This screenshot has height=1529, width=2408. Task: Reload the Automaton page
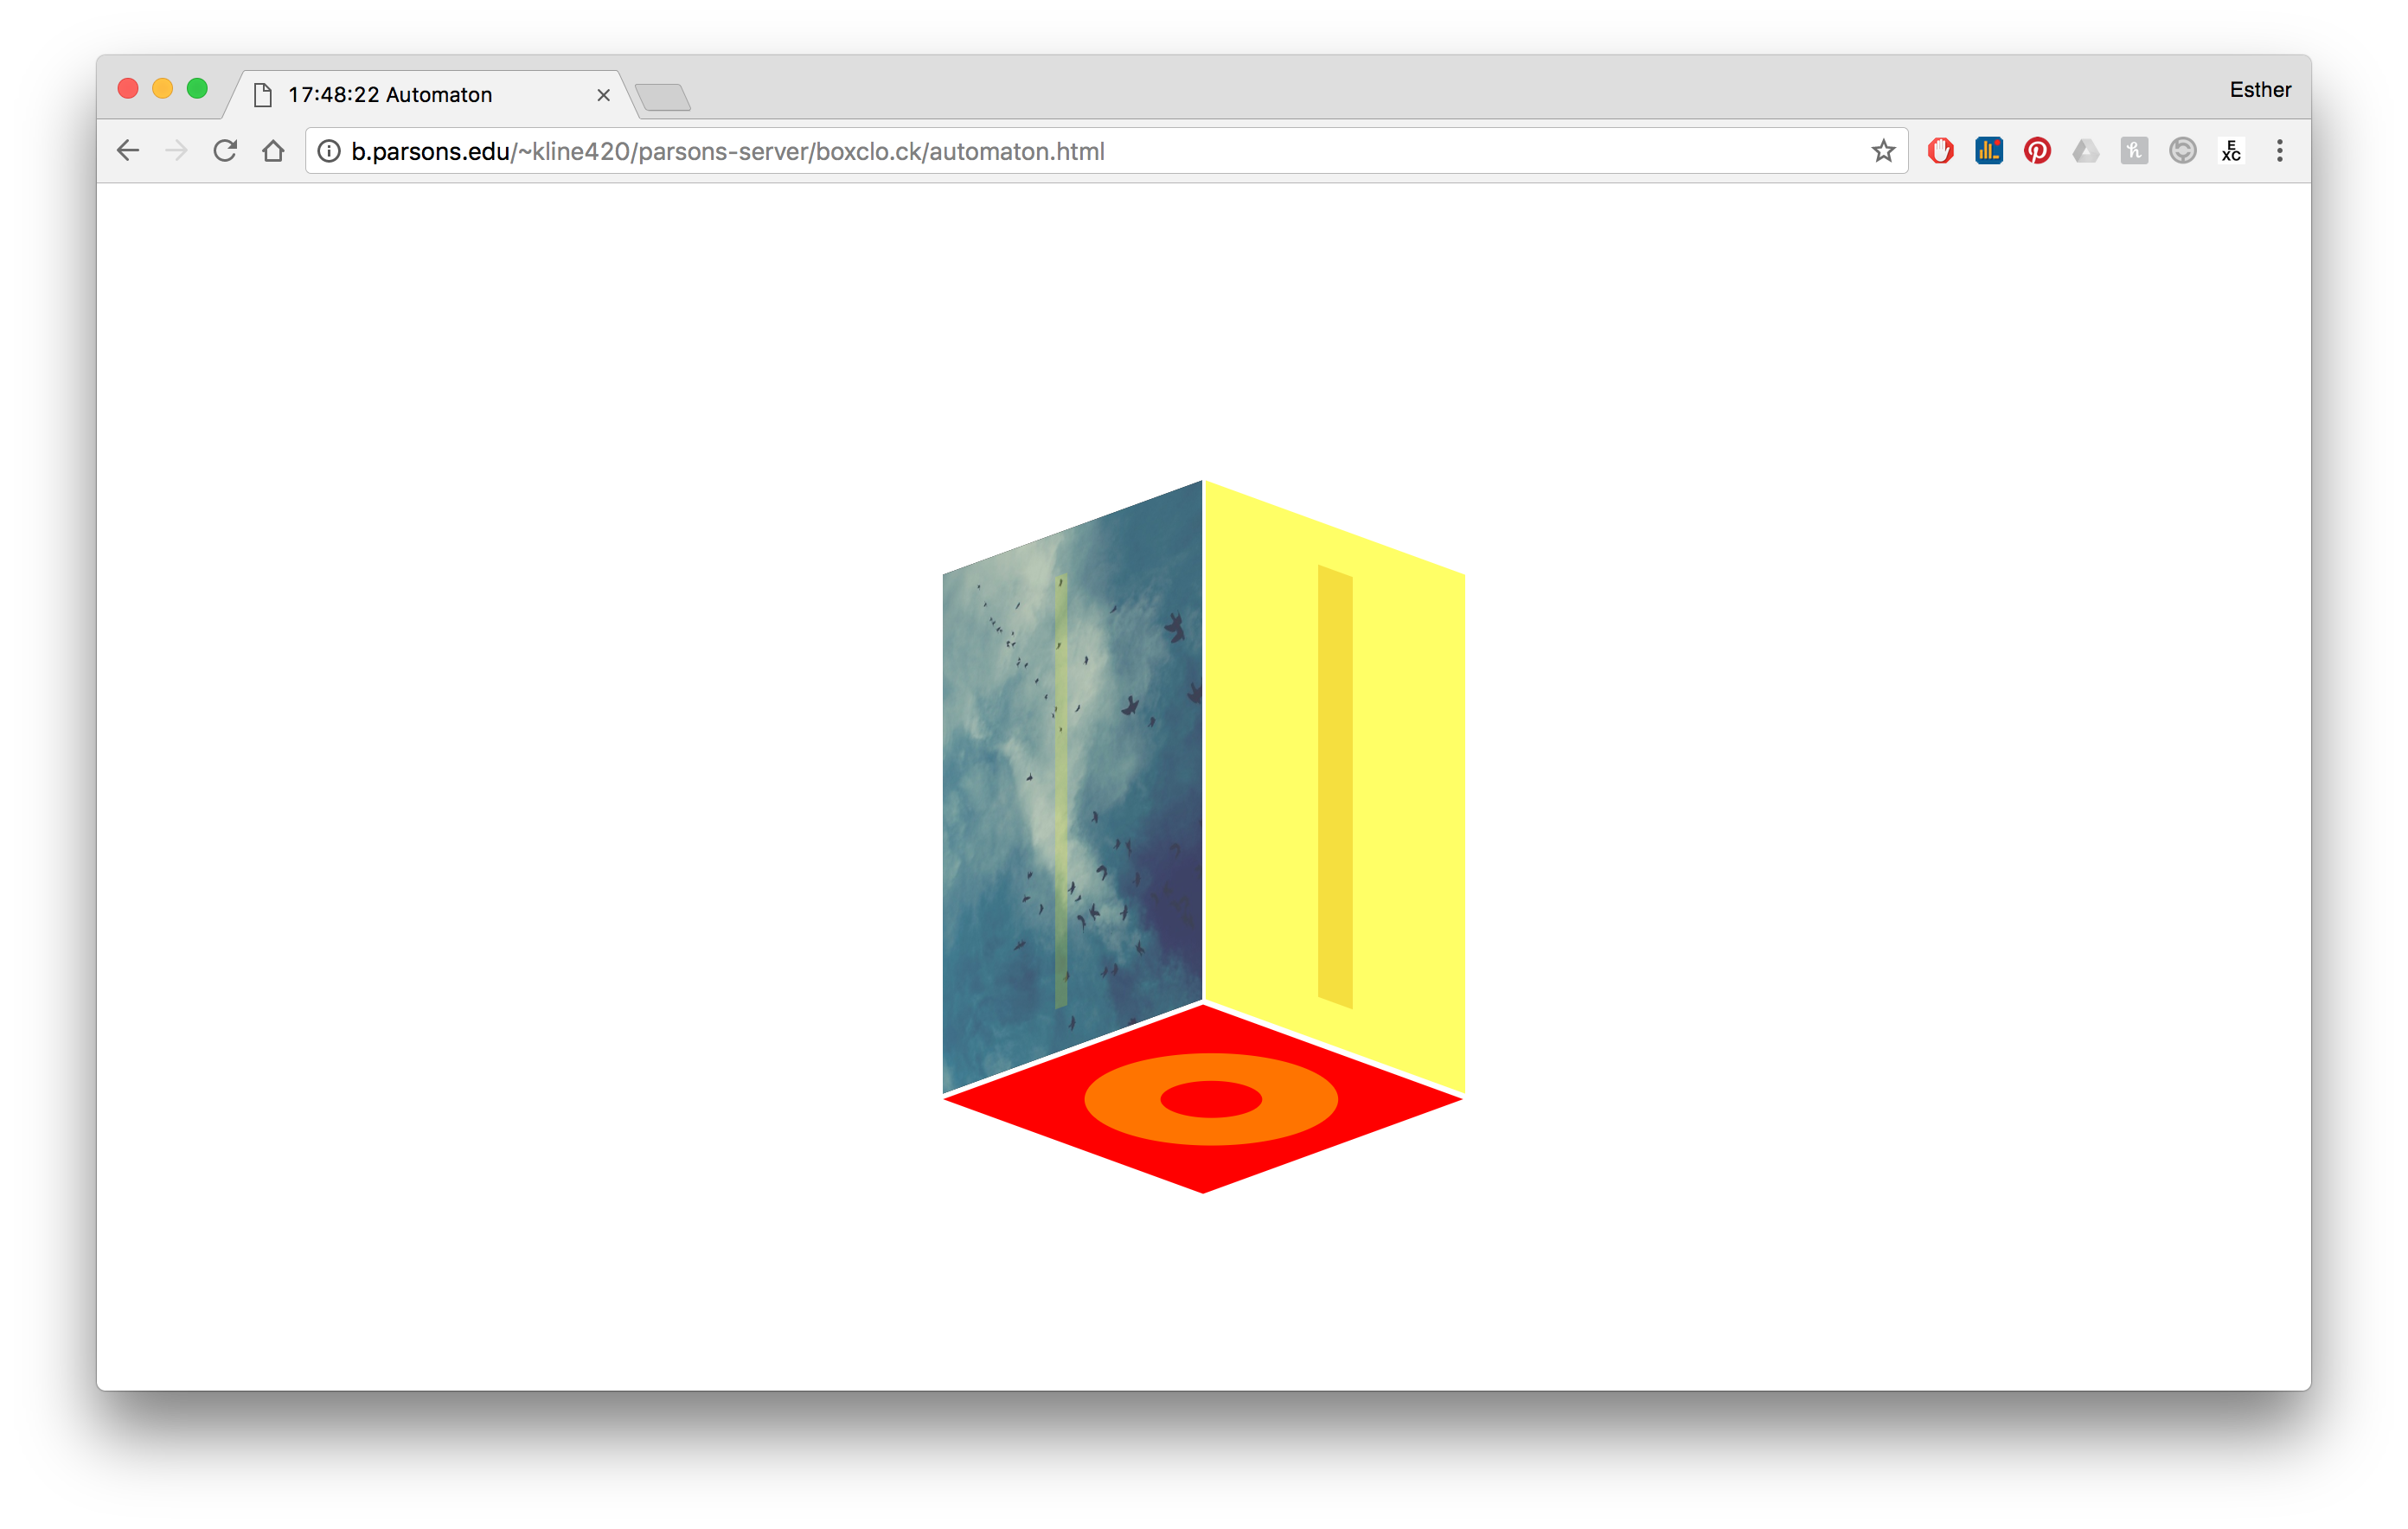point(225,151)
